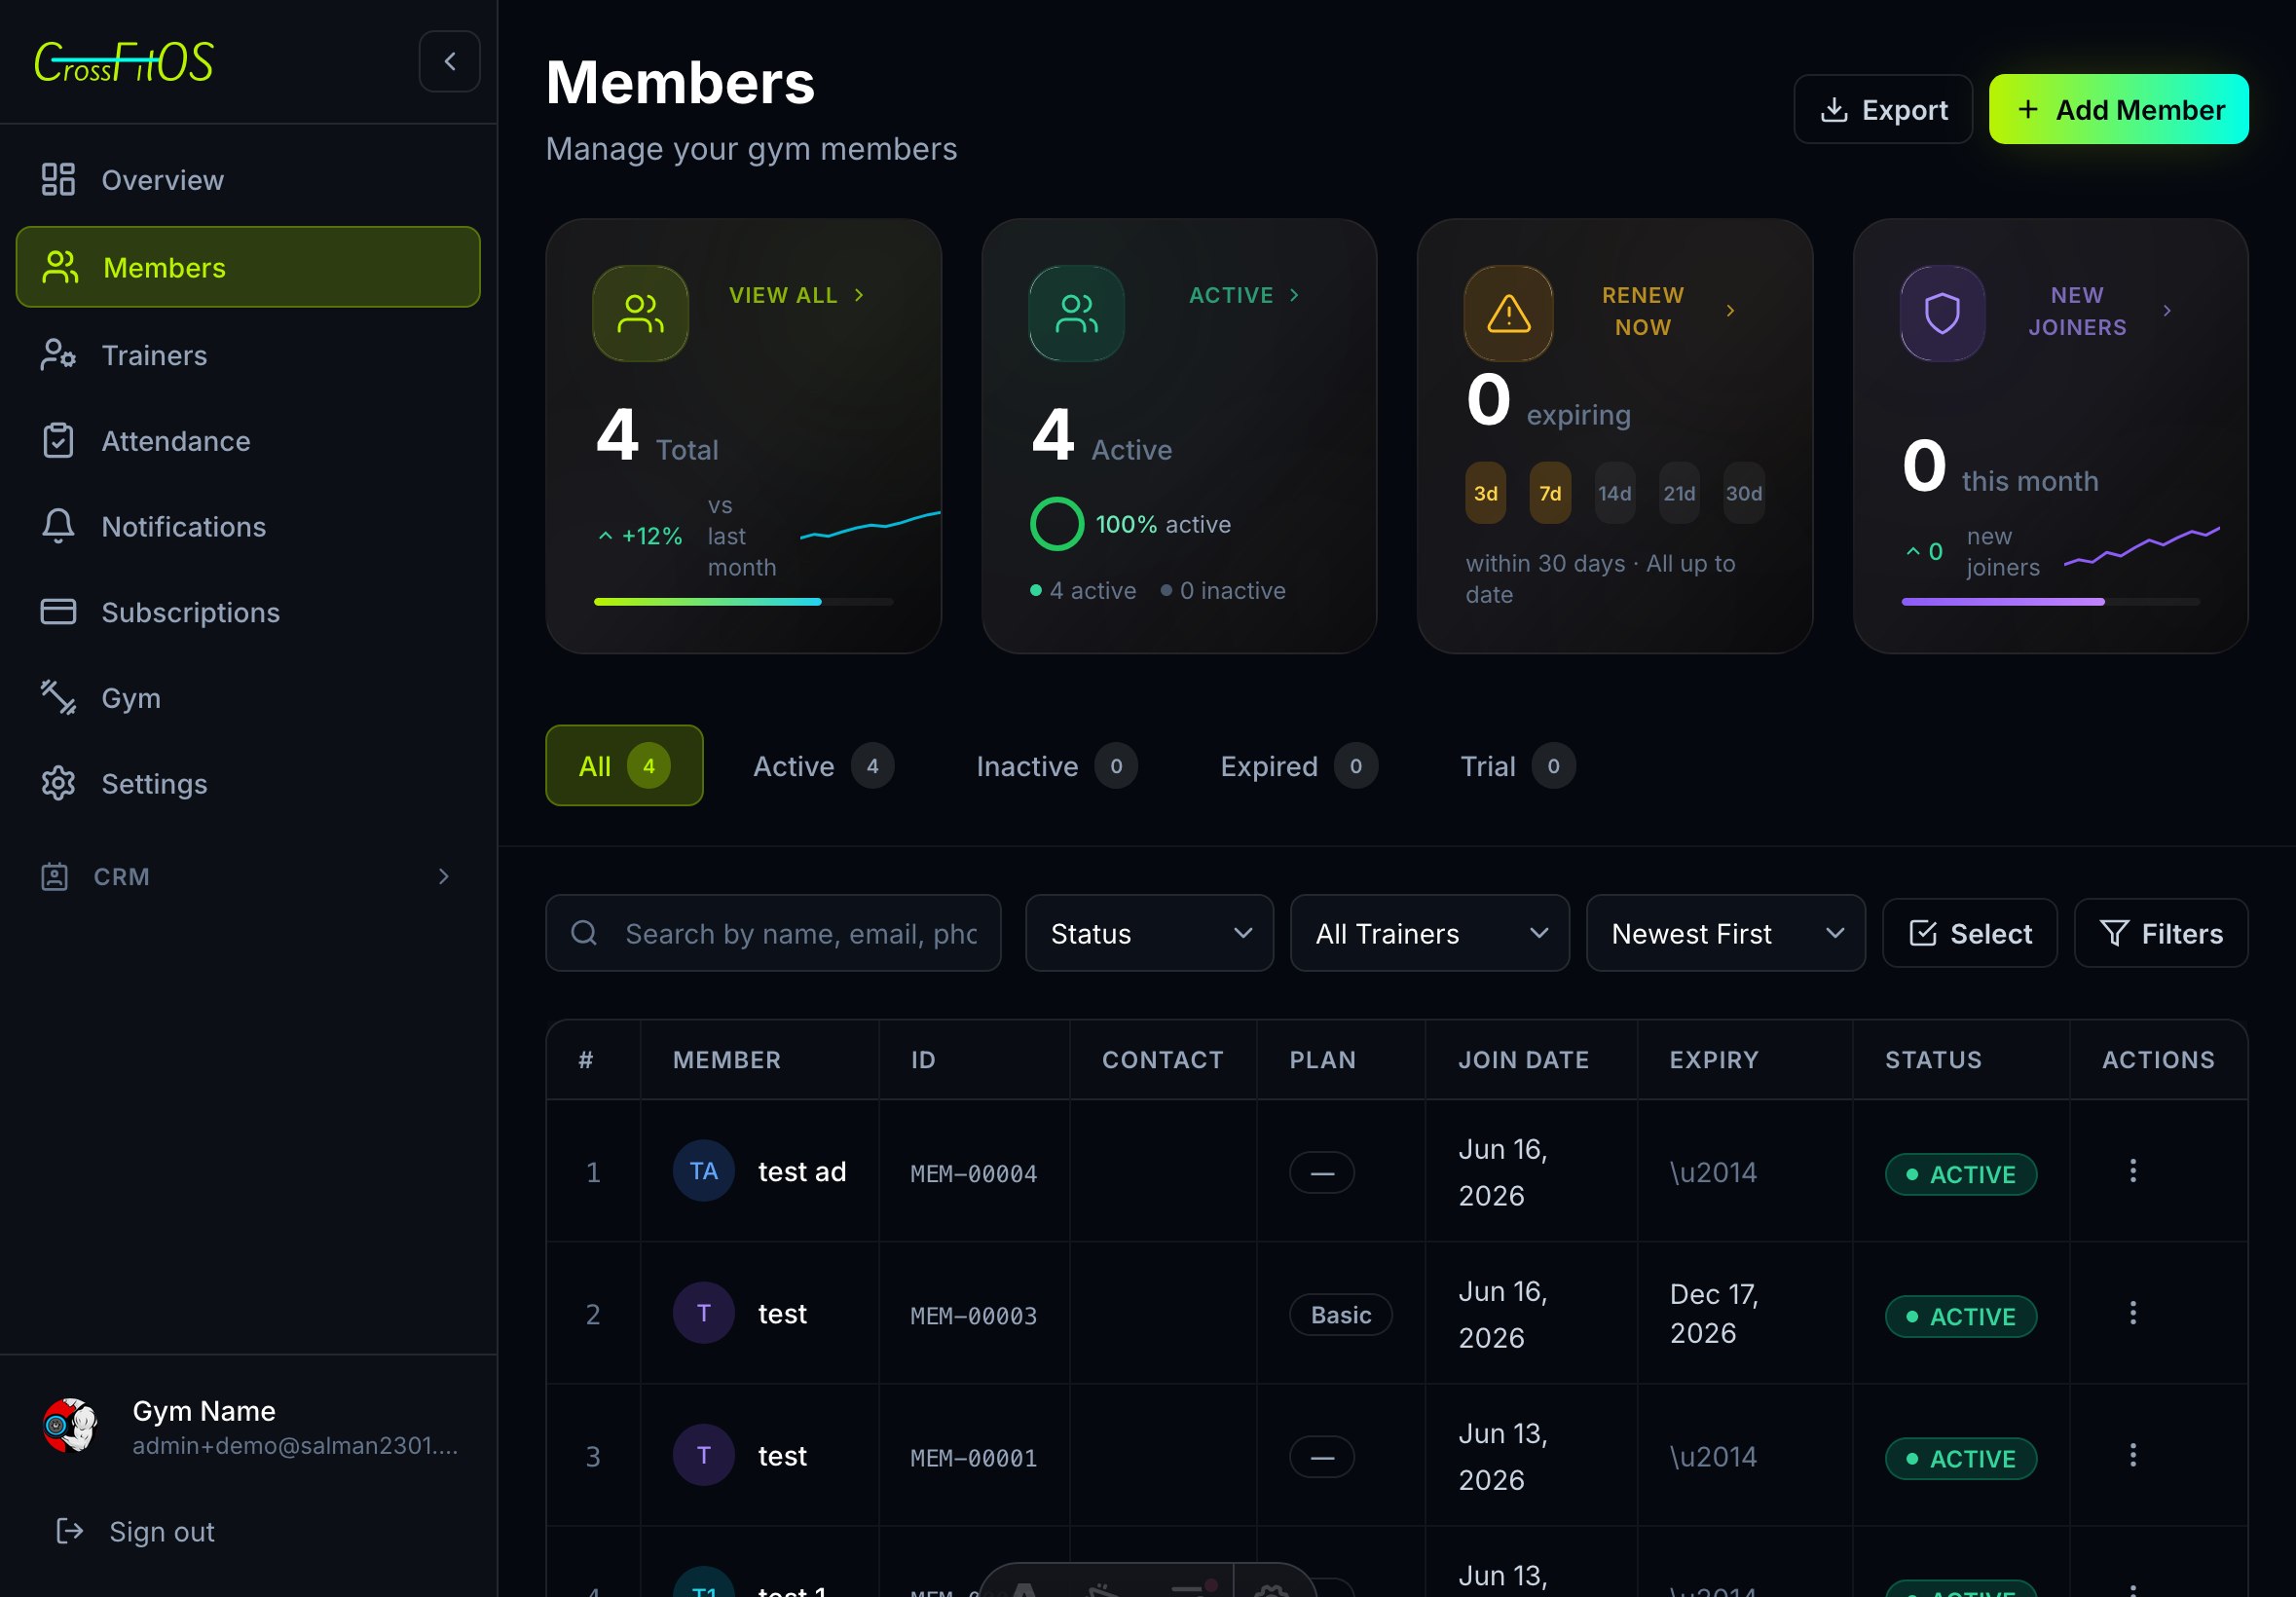Screen dimensions: 2296x1597
Task: Sign out of the account
Action: coord(136,1531)
